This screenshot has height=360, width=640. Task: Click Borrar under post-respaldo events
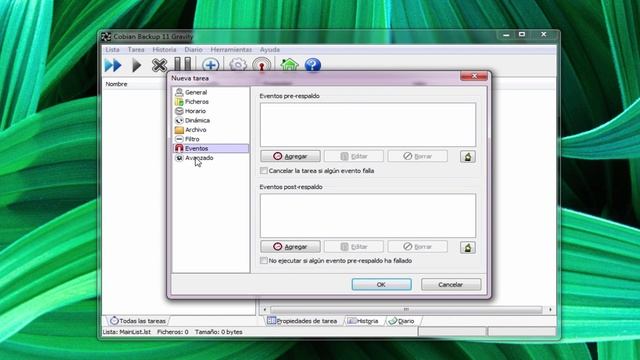pyautogui.click(x=418, y=247)
